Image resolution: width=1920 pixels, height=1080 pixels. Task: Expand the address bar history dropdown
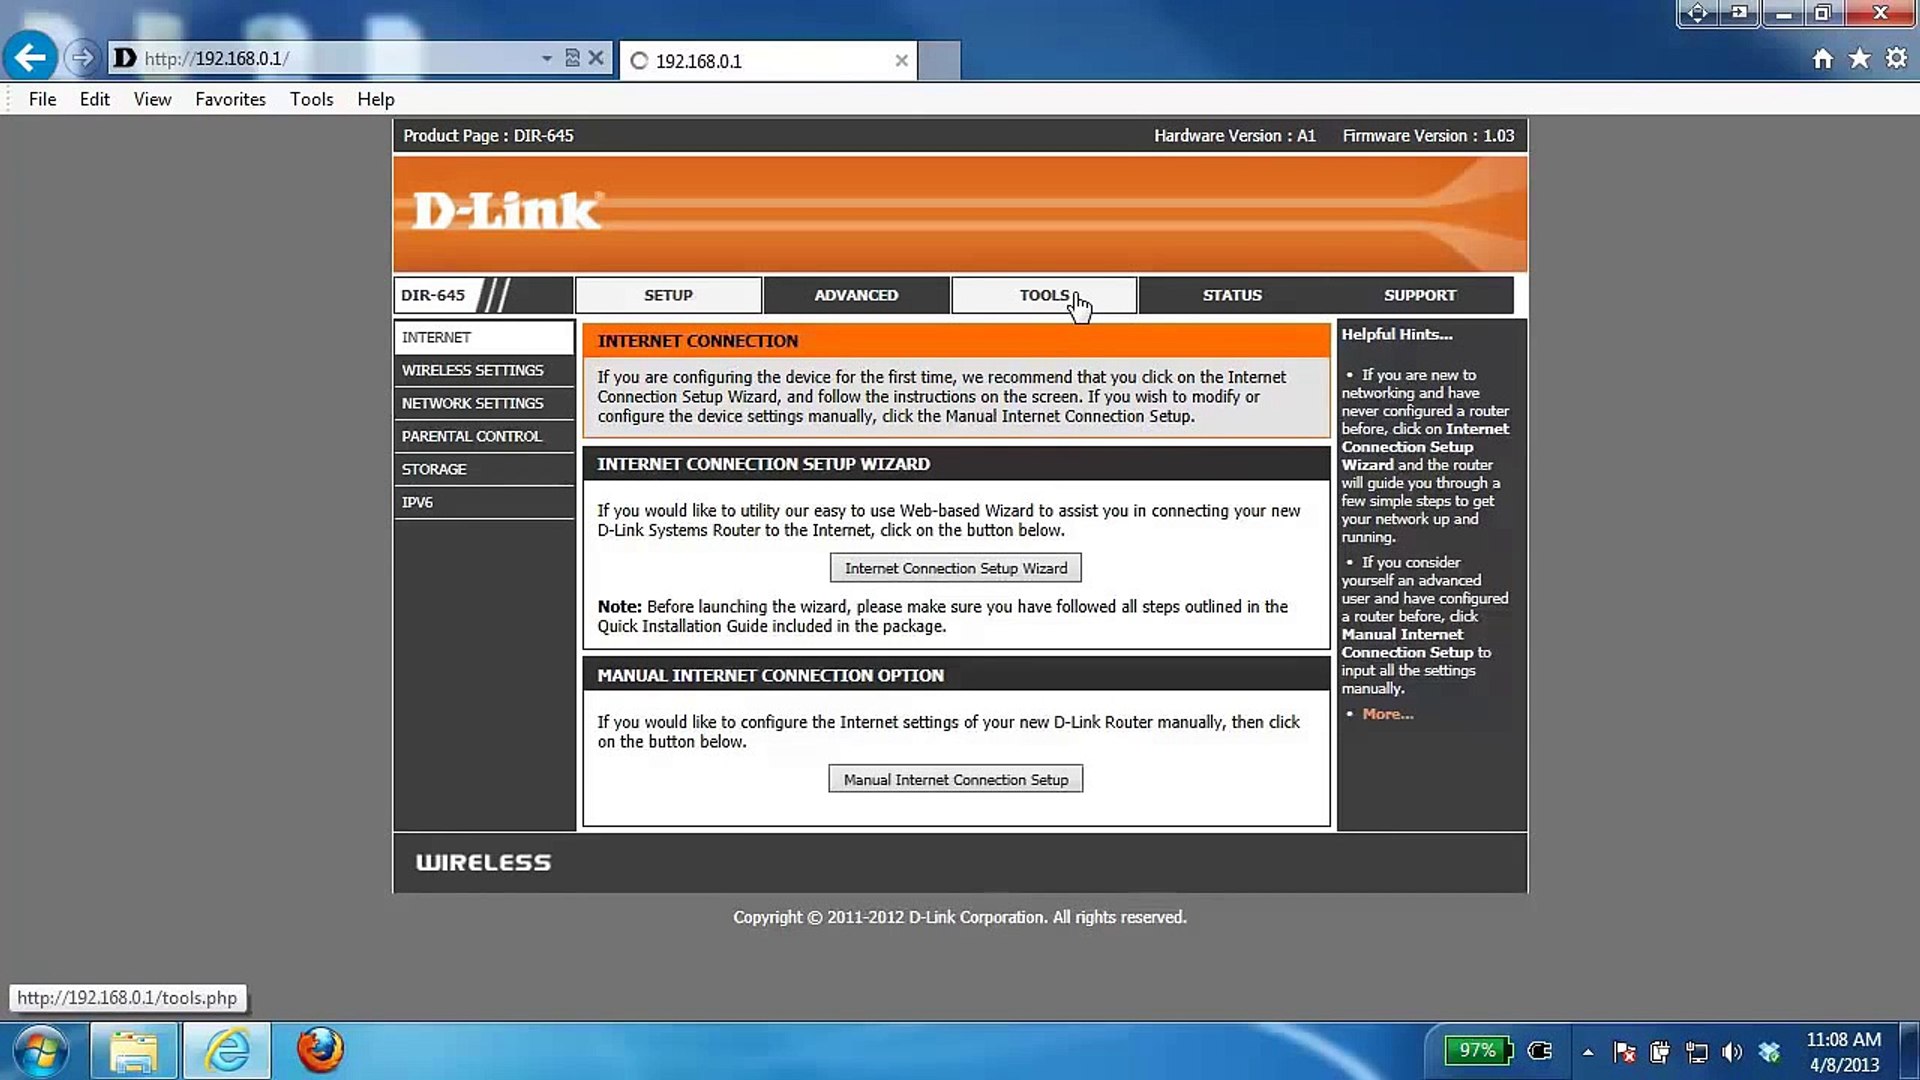(546, 58)
